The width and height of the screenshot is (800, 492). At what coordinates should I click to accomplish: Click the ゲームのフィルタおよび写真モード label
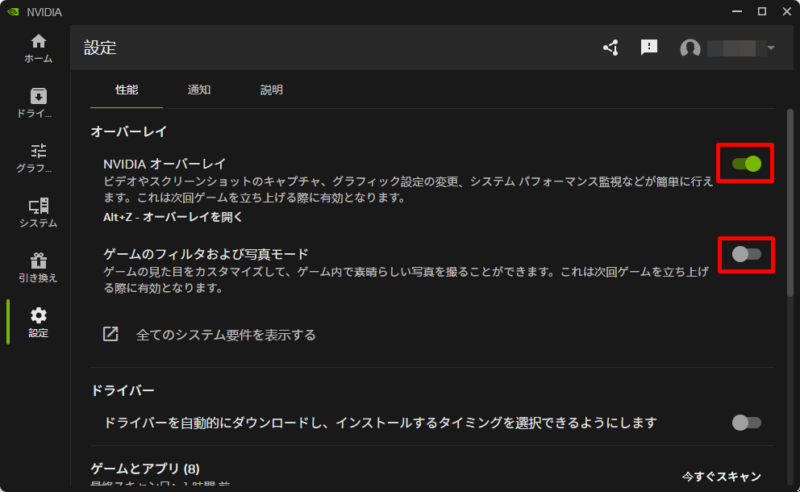(x=206, y=254)
